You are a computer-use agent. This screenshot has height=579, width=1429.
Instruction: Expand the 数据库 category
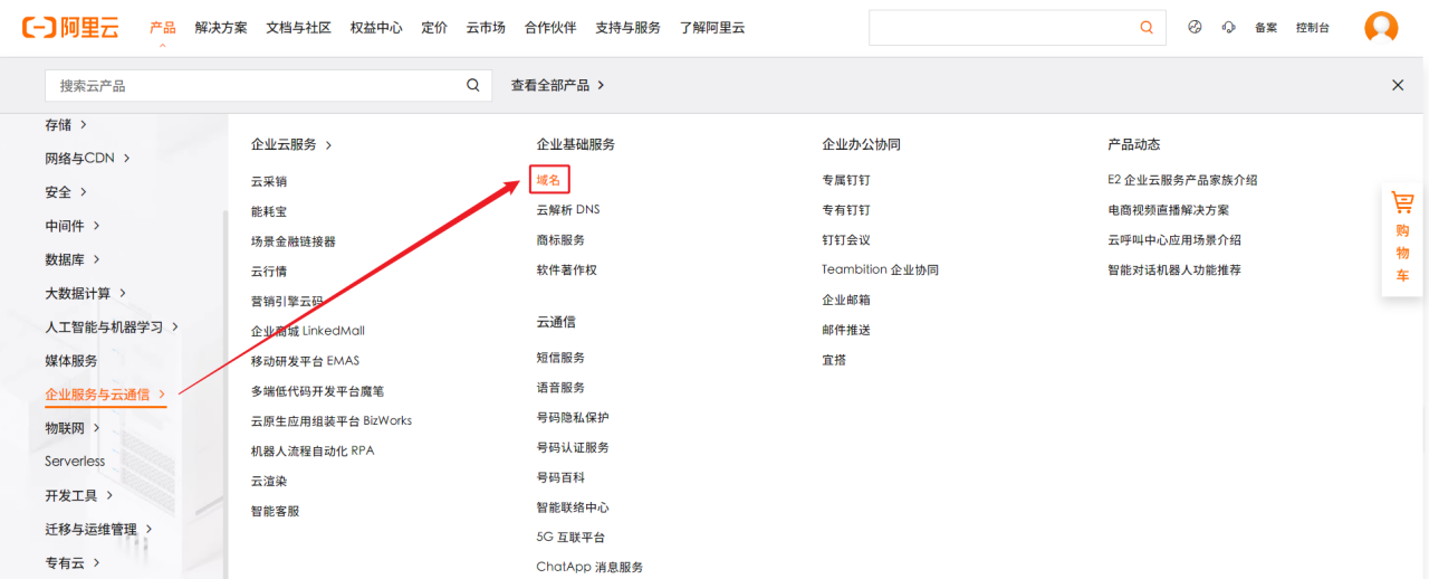[x=73, y=260]
